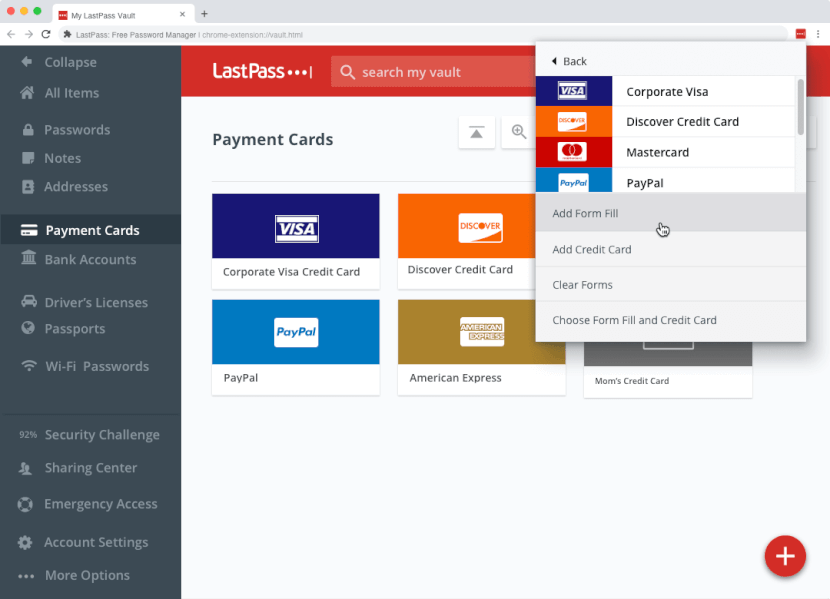Click the Mastercard logo in dropdown list
The width and height of the screenshot is (830, 599).
click(x=573, y=152)
